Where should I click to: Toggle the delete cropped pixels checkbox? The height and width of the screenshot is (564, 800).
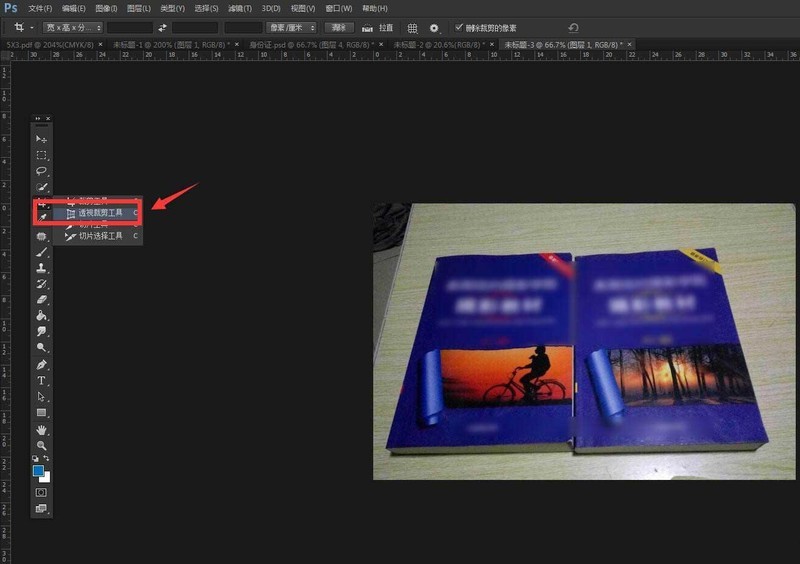point(459,27)
